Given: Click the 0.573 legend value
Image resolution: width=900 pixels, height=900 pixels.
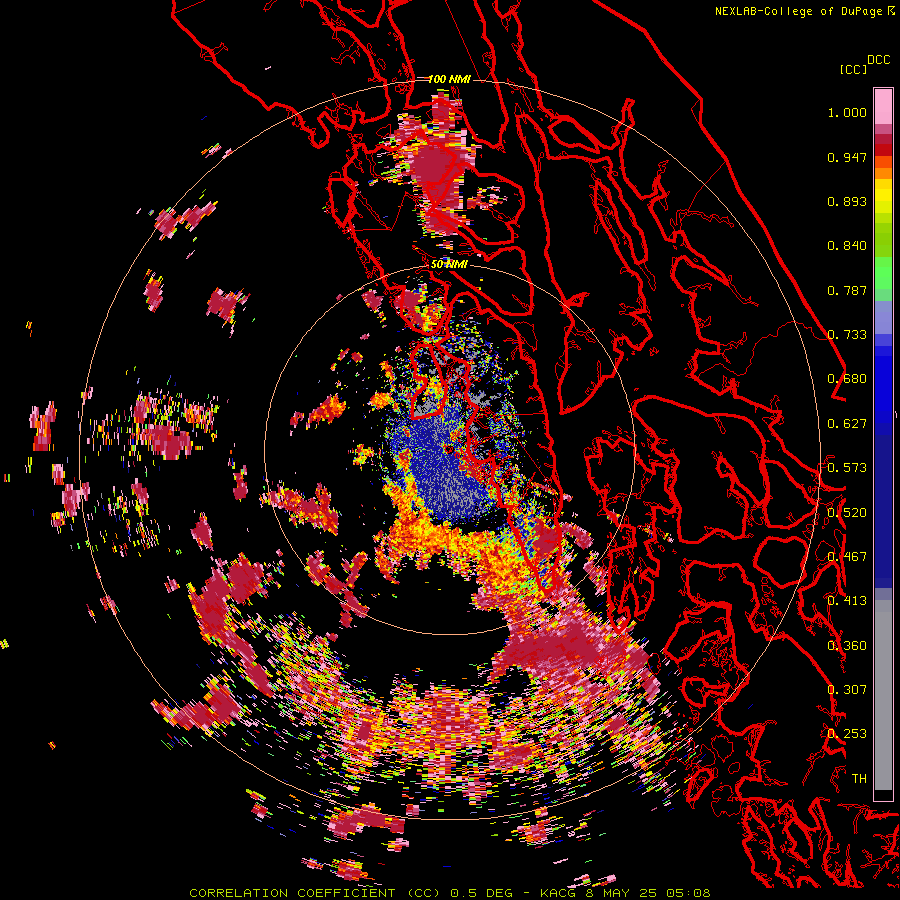Looking at the screenshot, I should pyautogui.click(x=847, y=468).
